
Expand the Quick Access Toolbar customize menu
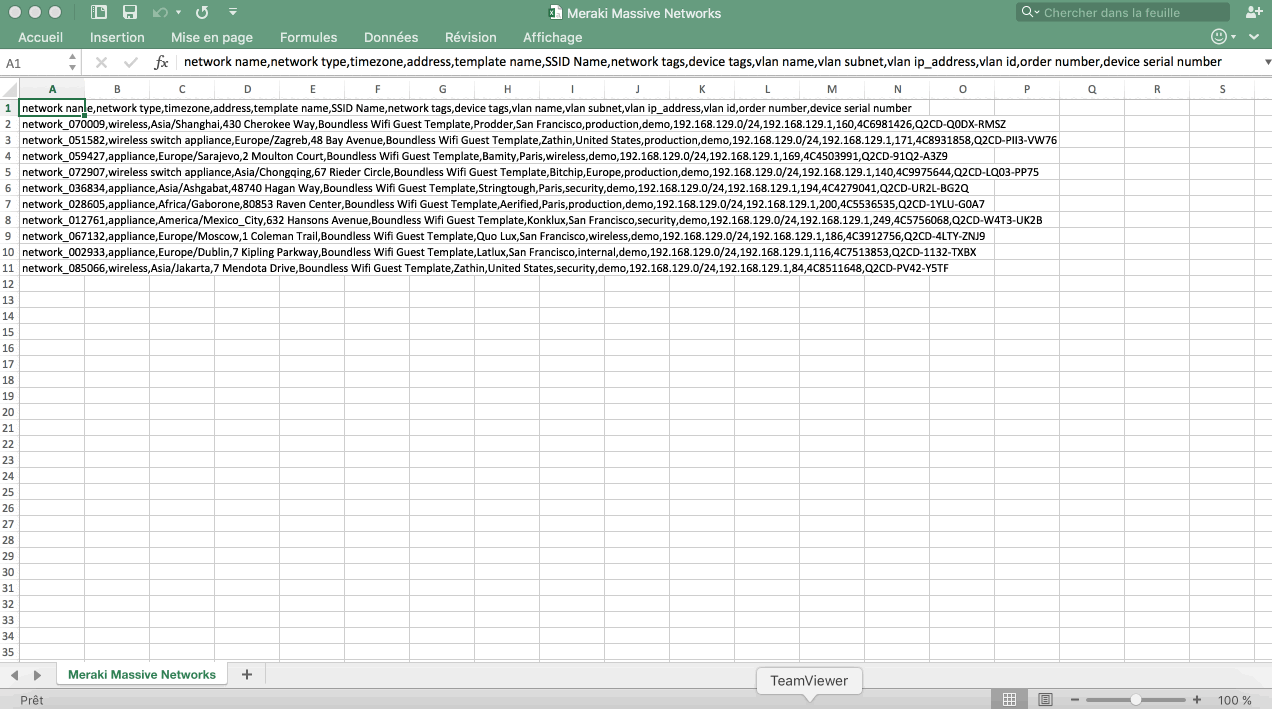coord(232,13)
